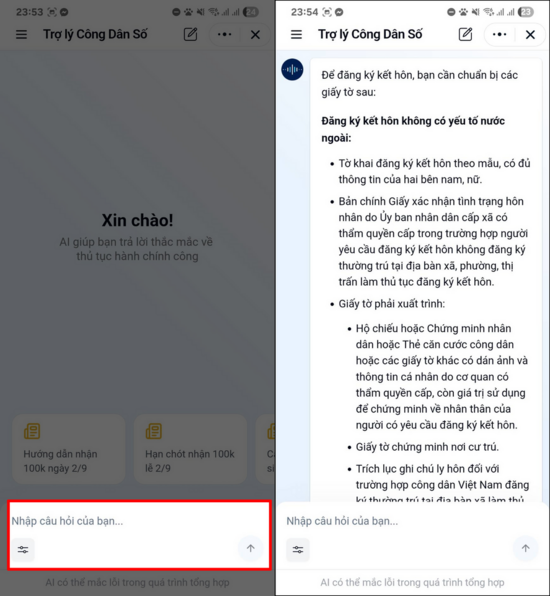Close the mini app on left screen
Screen dimensions: 550x596
(255, 35)
